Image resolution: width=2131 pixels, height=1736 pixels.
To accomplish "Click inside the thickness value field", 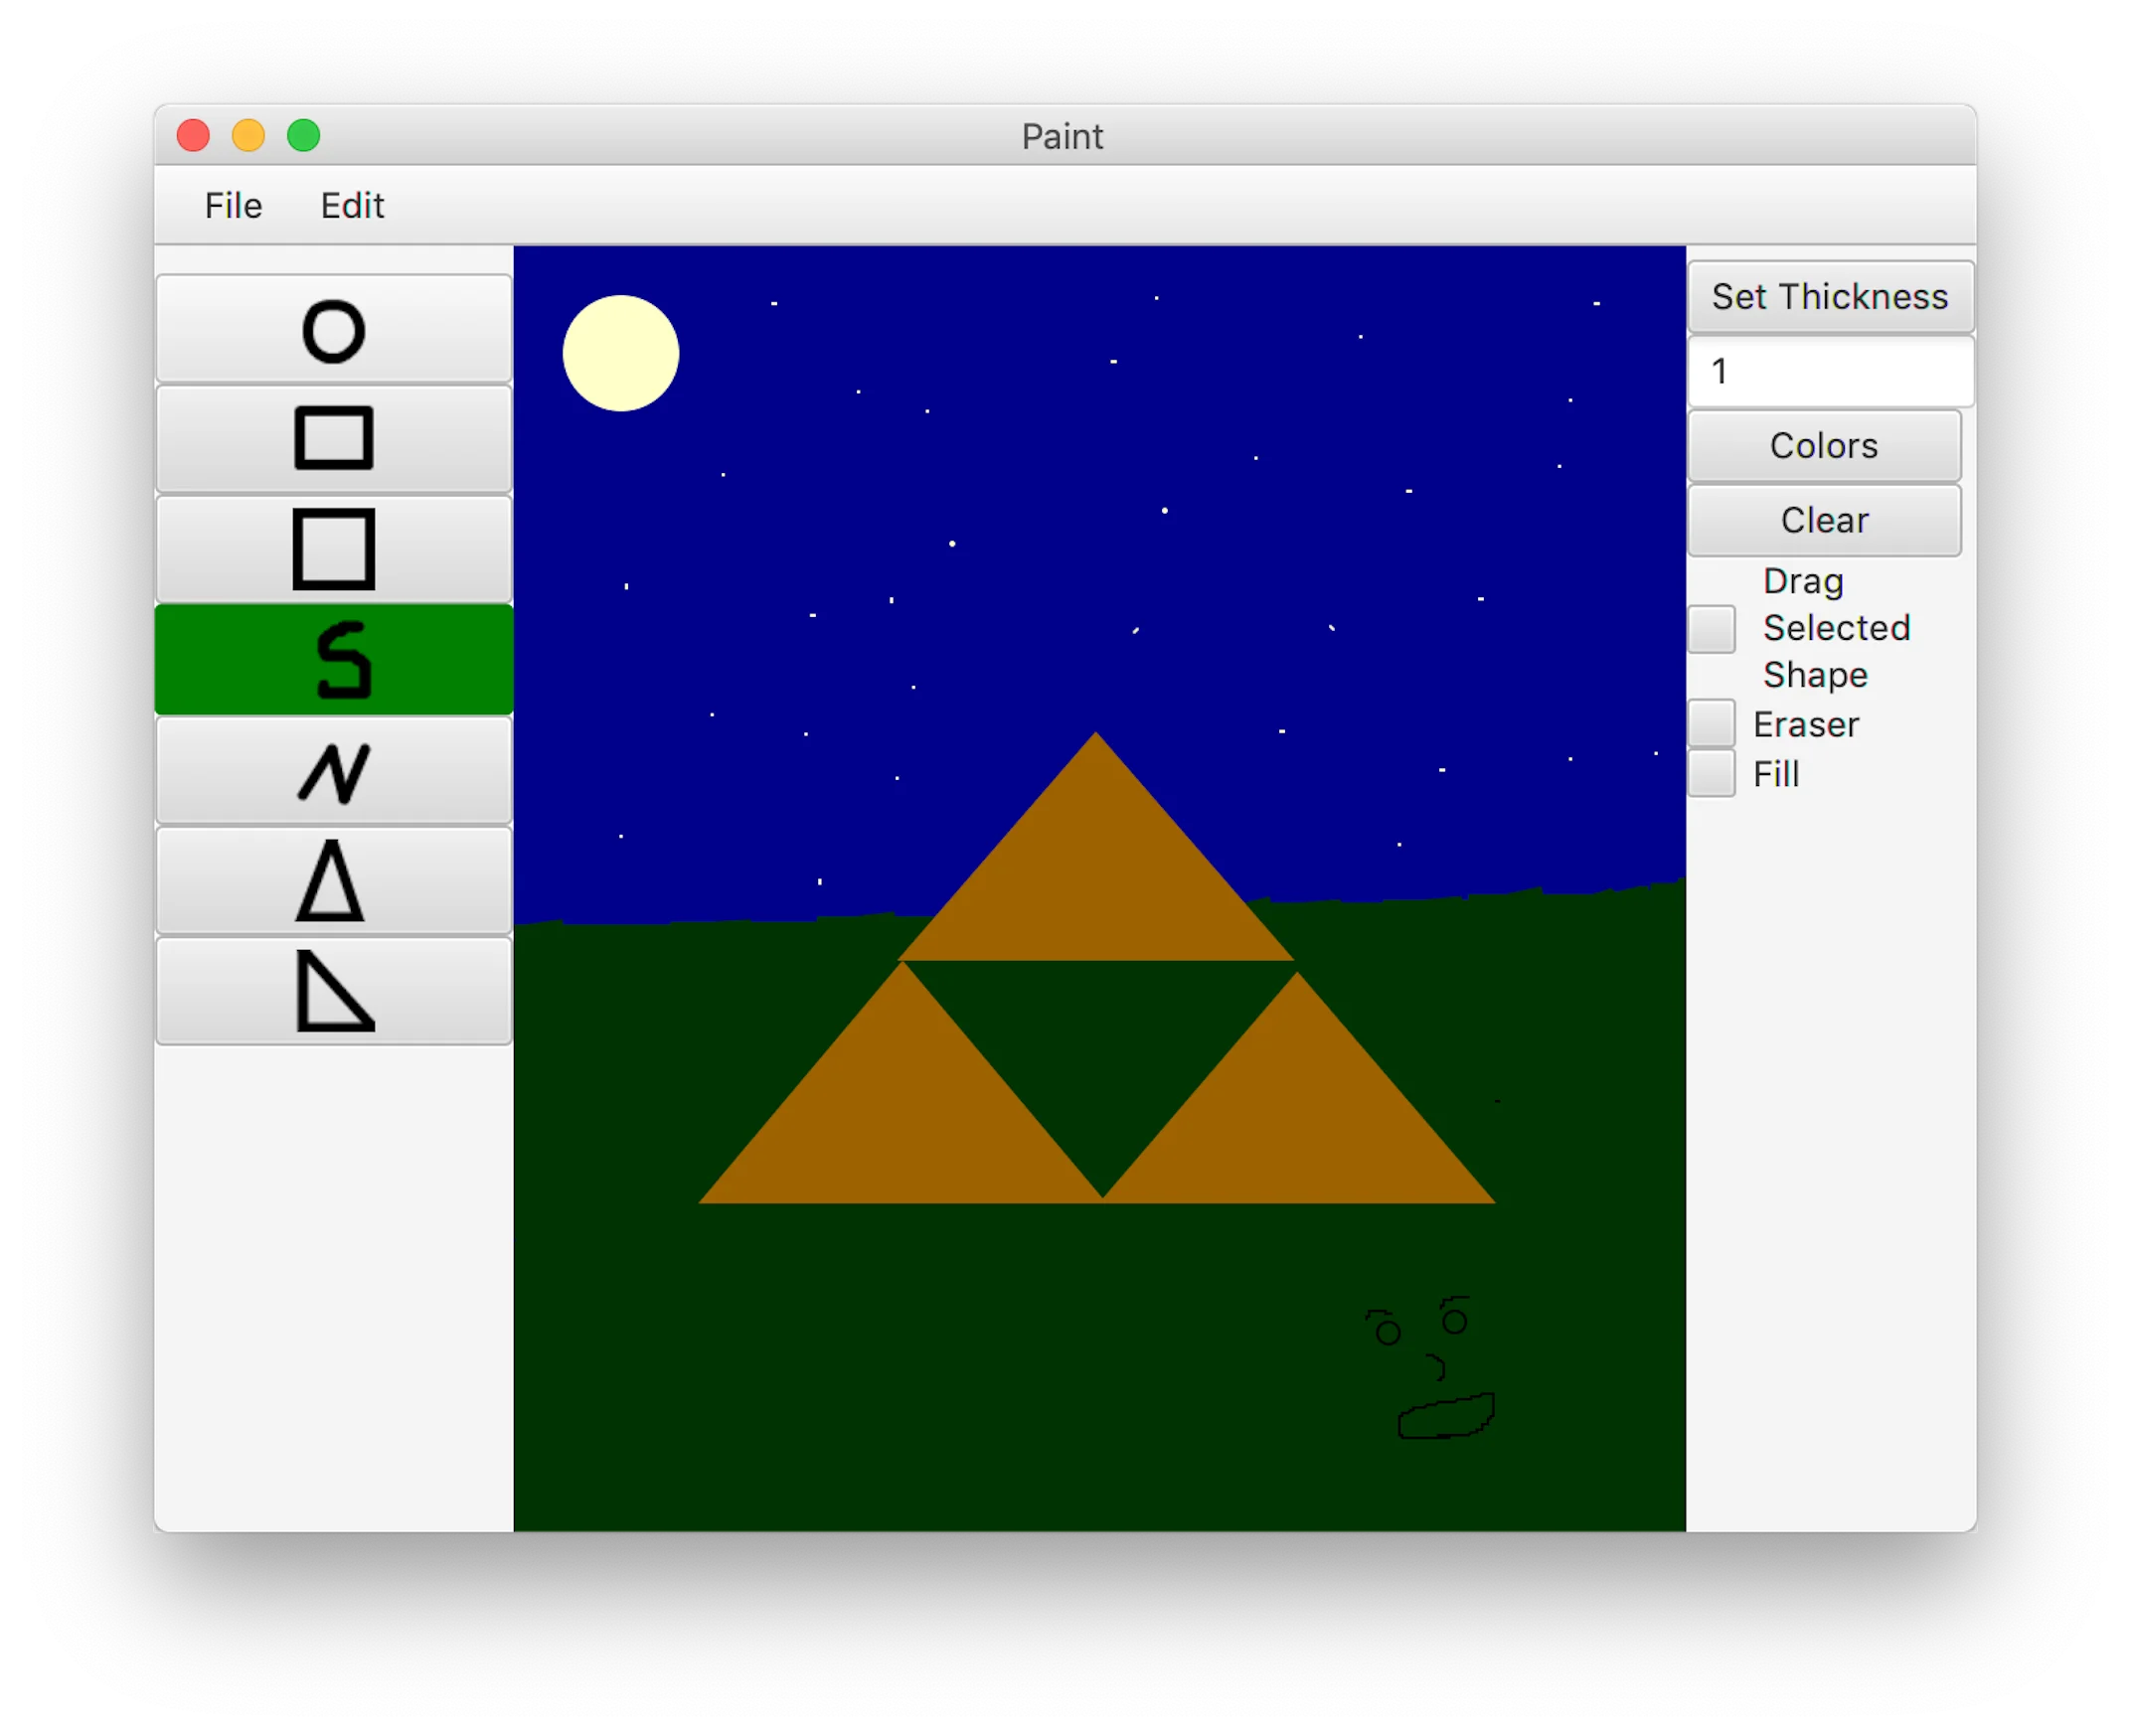I will 1829,371.
